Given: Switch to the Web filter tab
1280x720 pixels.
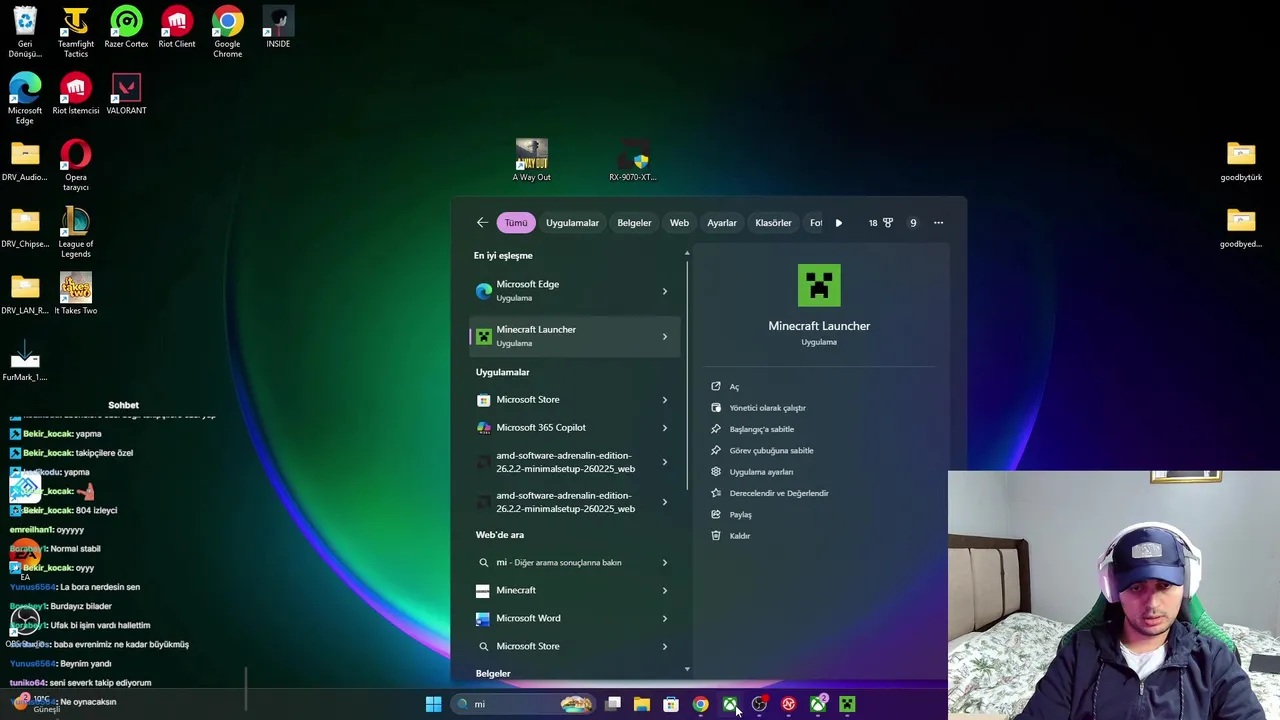Looking at the screenshot, I should click(x=679, y=223).
